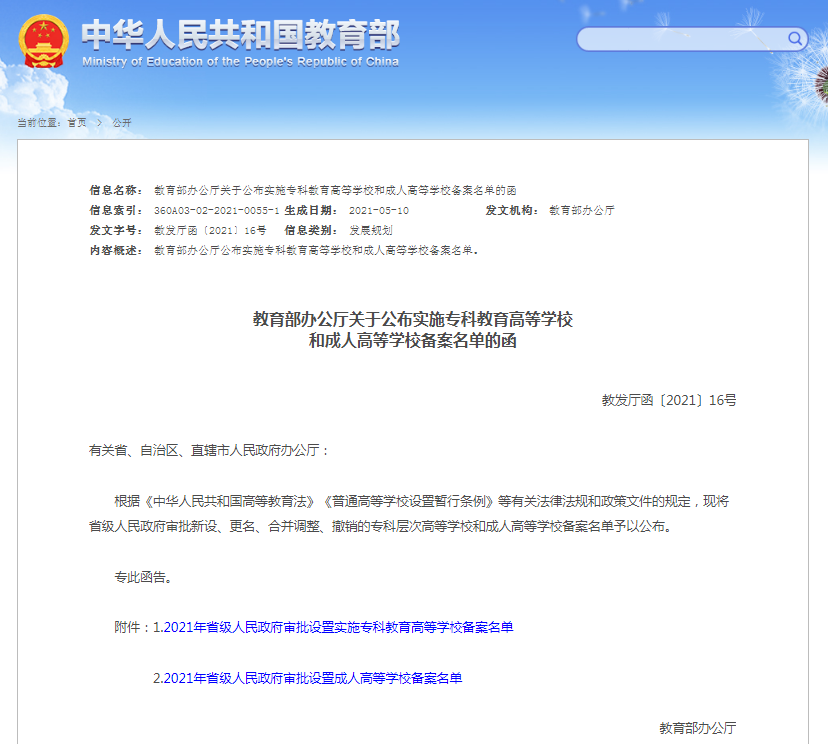
Task: Click the 生成日期 value 2021-05-10
Action: [x=379, y=211]
